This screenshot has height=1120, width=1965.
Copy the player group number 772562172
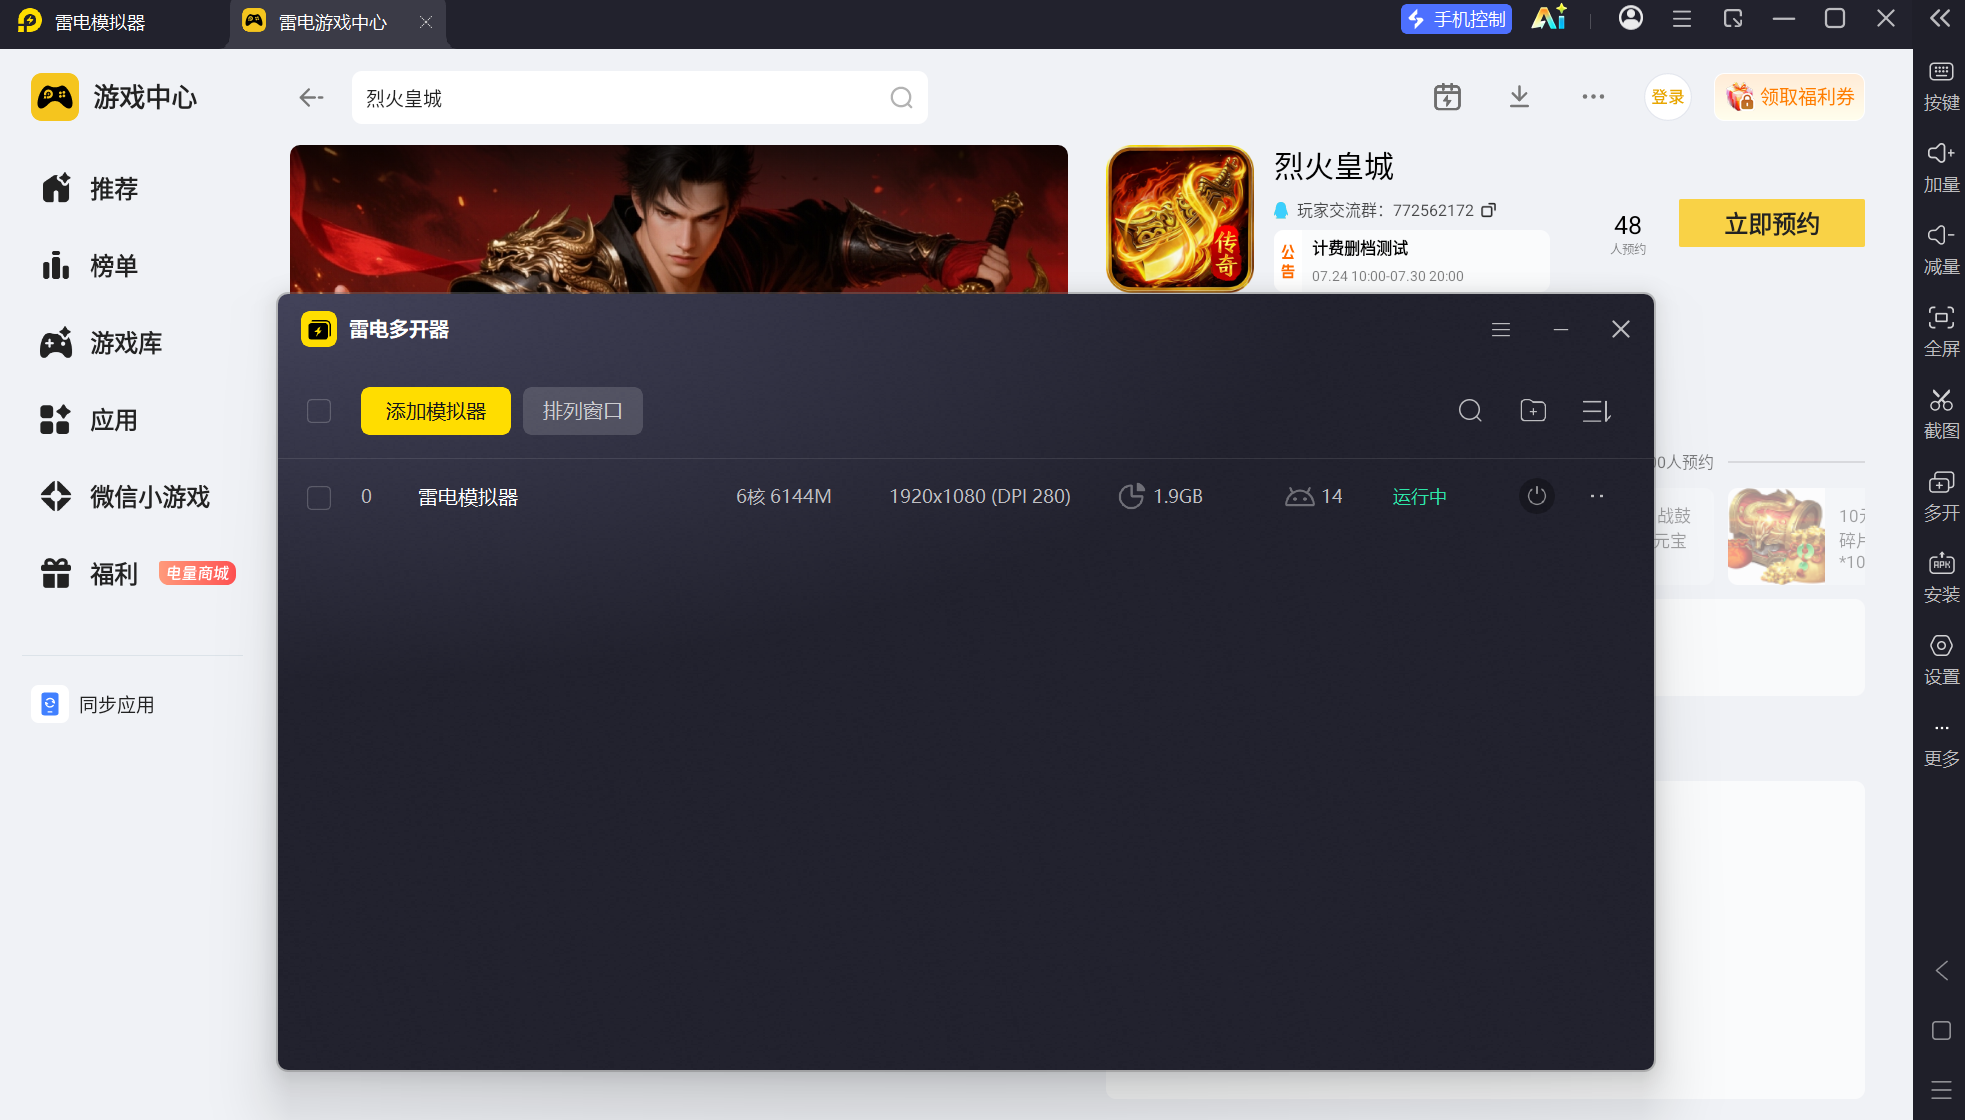click(1488, 210)
